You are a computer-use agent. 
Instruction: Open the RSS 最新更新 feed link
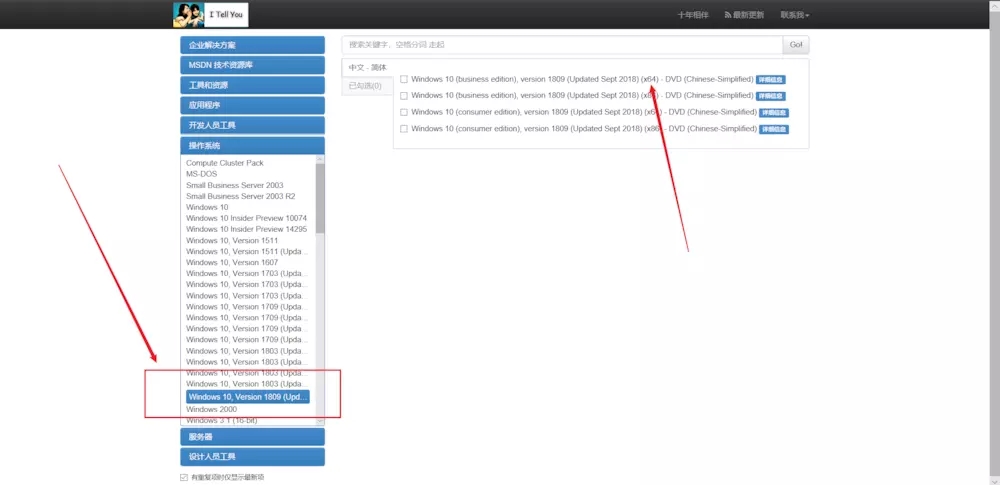(x=744, y=15)
